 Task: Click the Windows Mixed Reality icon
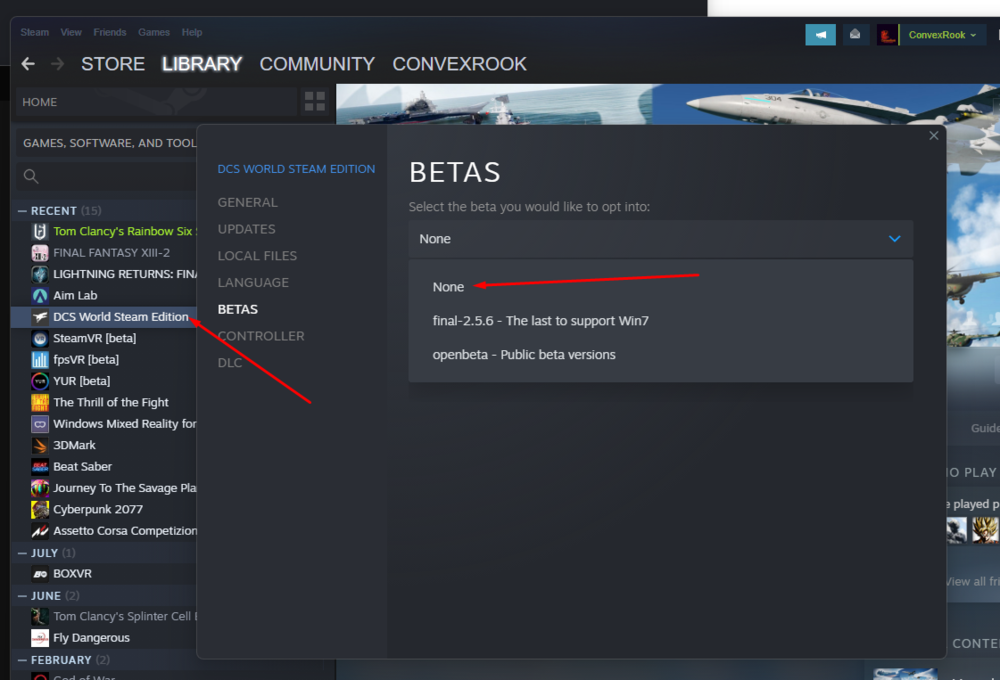click(x=40, y=424)
